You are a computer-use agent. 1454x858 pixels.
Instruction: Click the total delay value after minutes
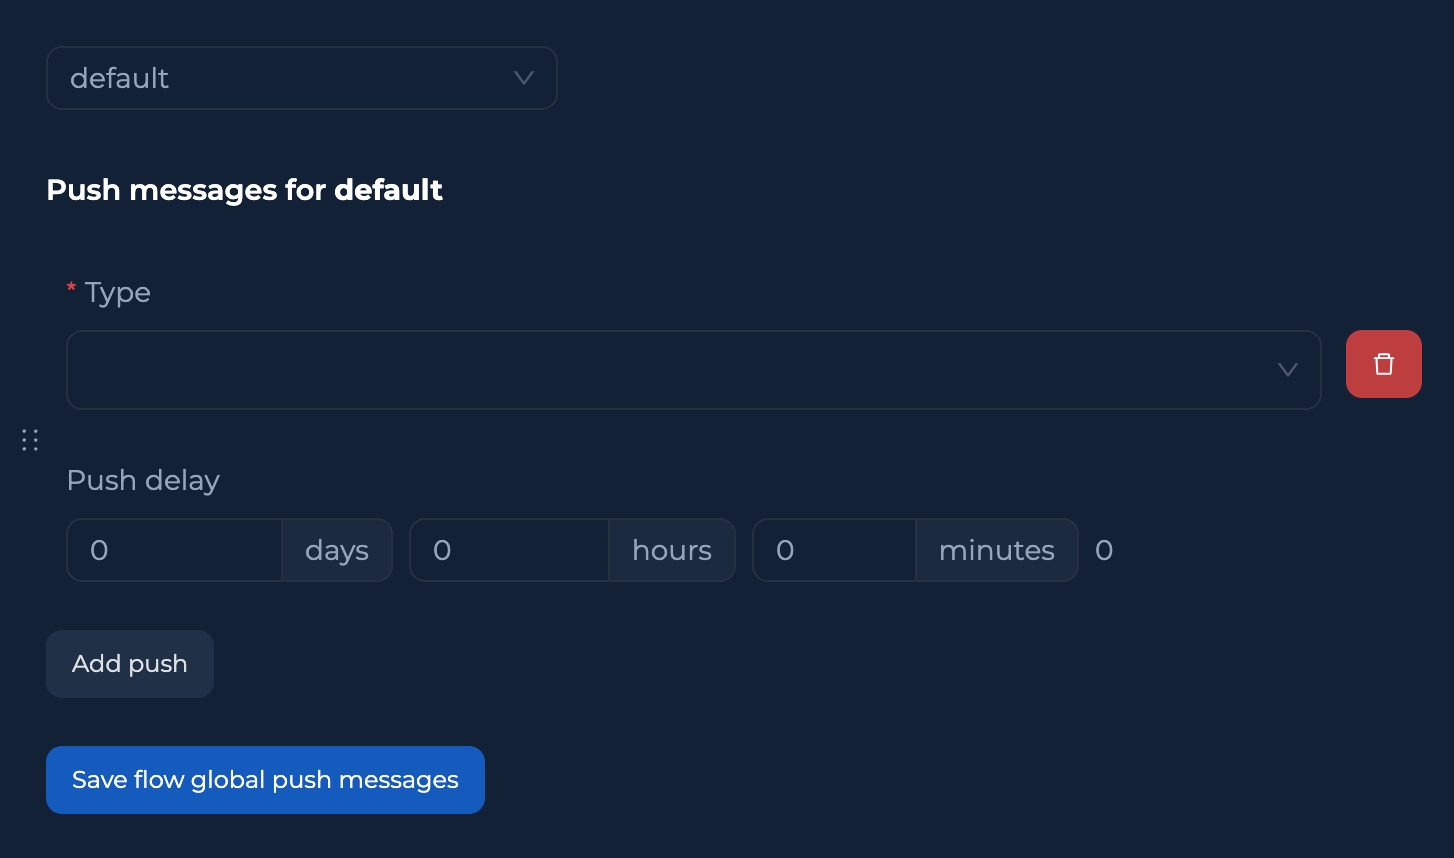(x=1104, y=550)
